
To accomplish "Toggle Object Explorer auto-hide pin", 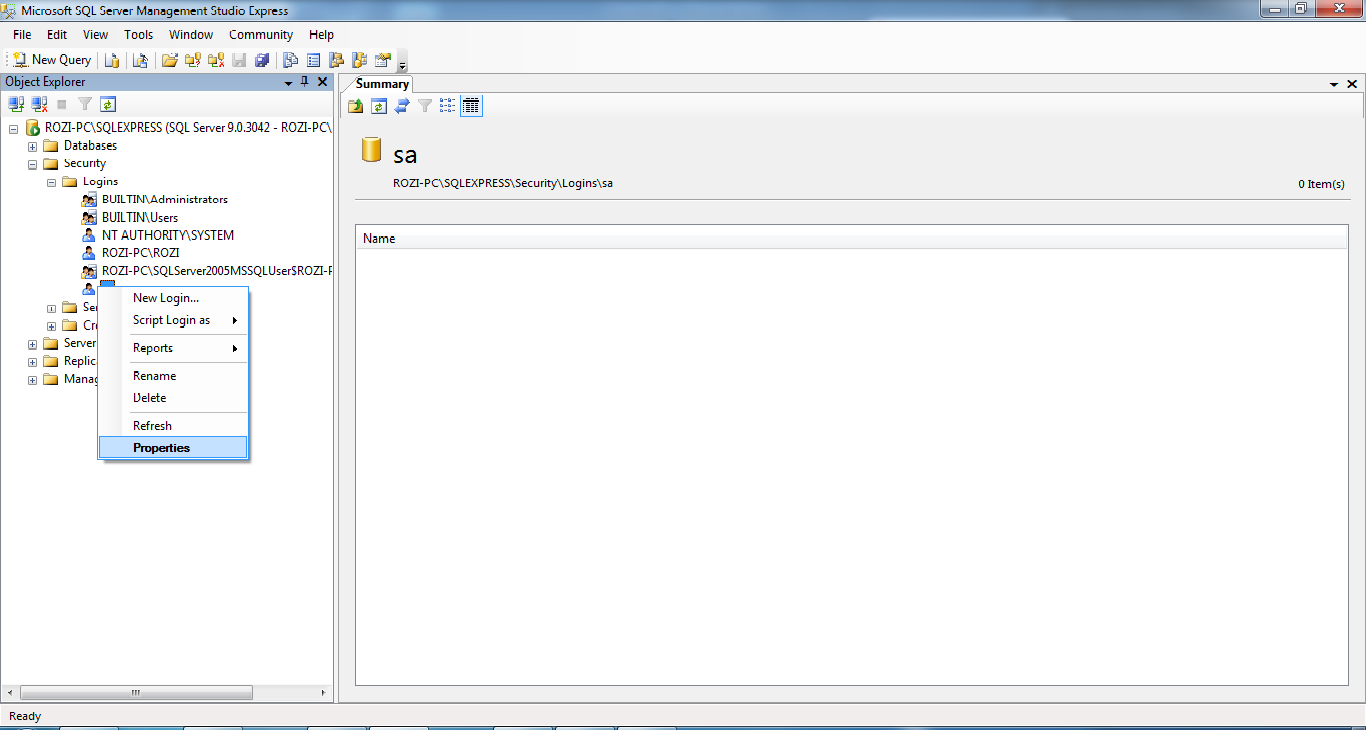I will click(x=305, y=82).
